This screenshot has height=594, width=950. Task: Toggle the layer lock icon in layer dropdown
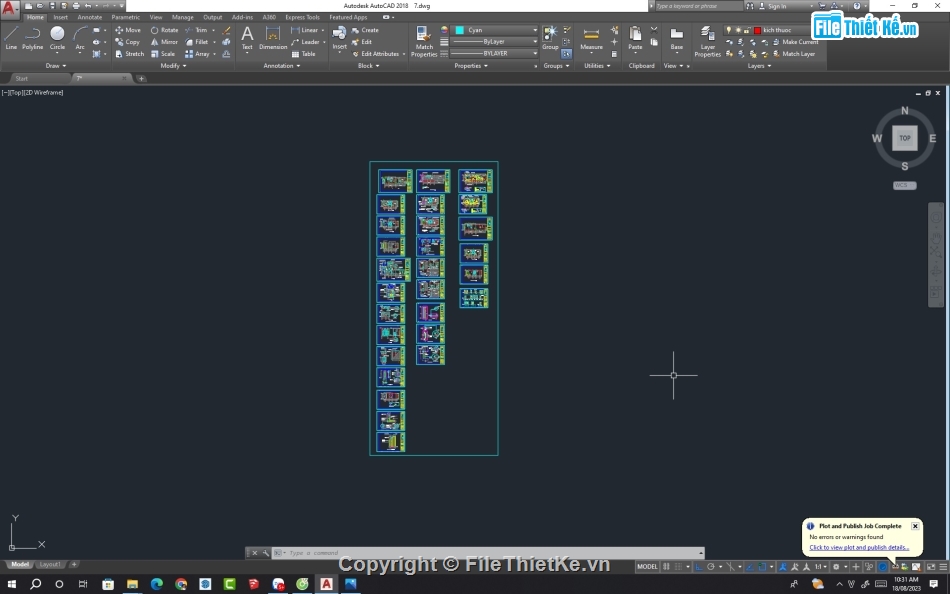coord(748,30)
